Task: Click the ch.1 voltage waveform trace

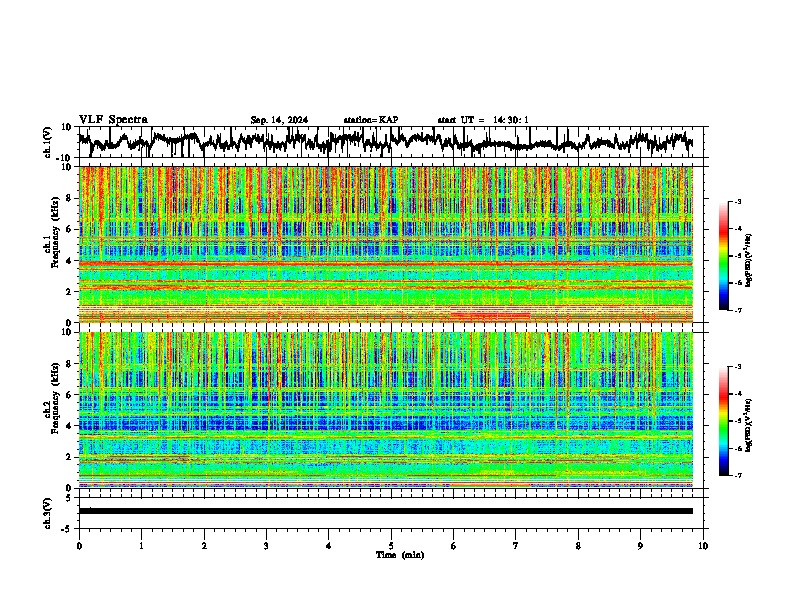Action: click(x=385, y=142)
